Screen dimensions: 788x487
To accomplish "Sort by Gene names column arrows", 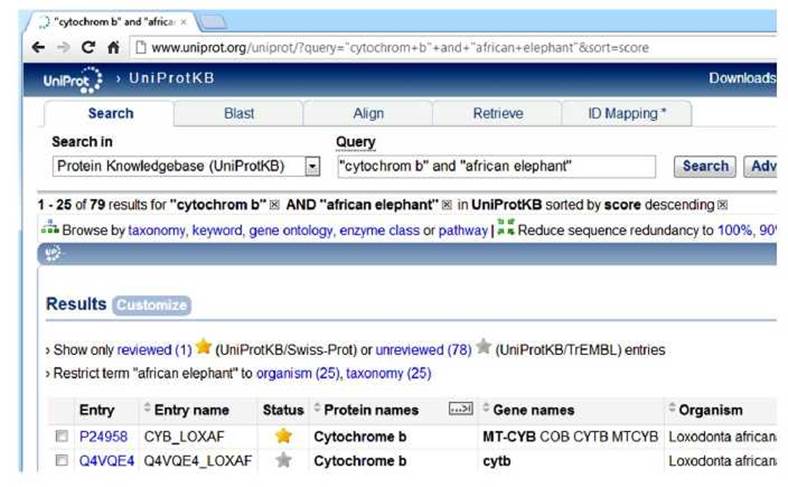I will click(485, 407).
